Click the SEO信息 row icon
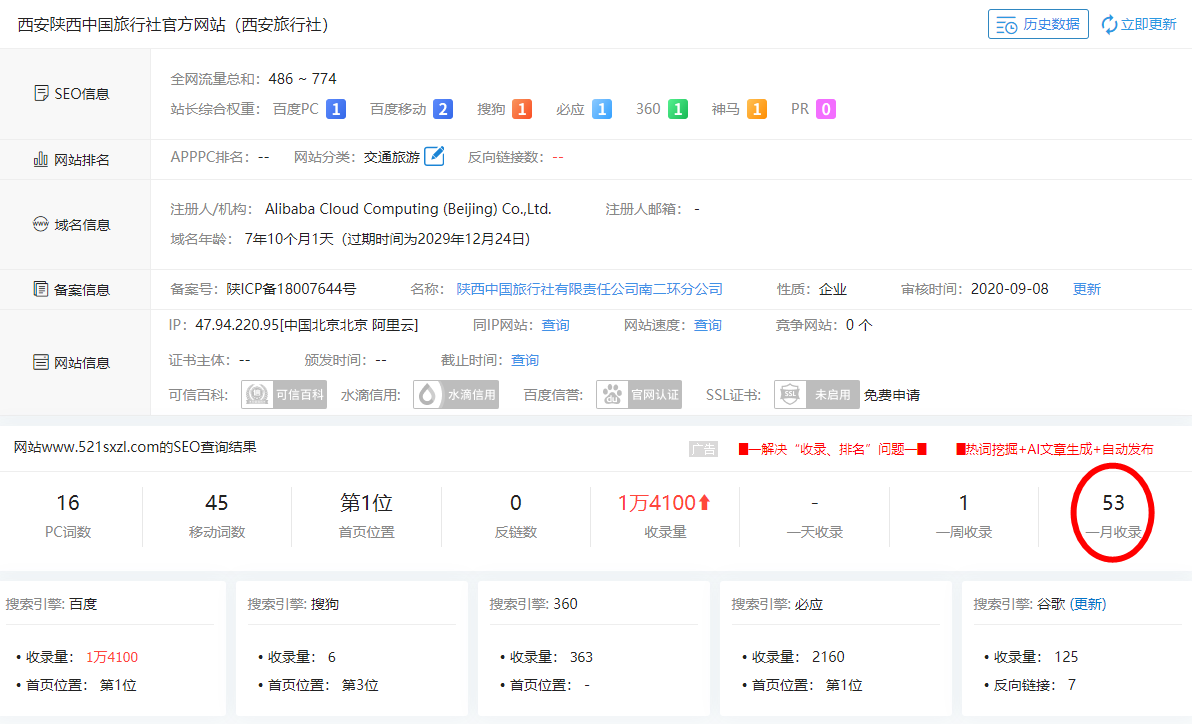The height and width of the screenshot is (724, 1192). point(41,94)
